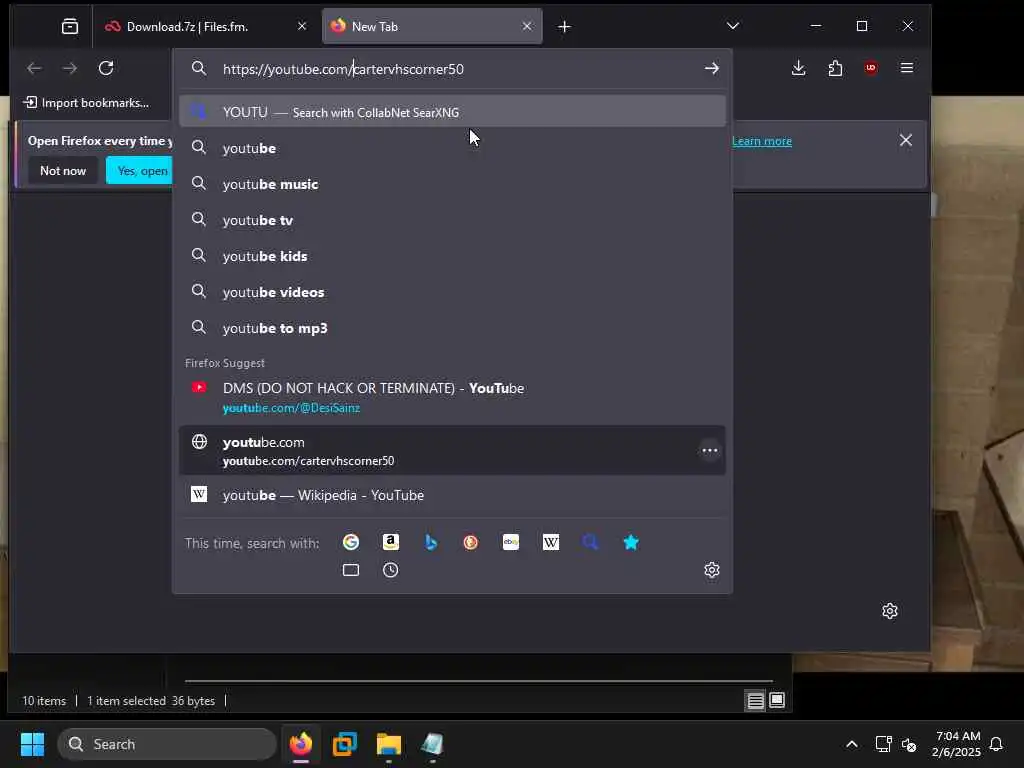Open the three-dot menu for youtube.com result
Screen dimensions: 1024x768
click(x=710, y=451)
